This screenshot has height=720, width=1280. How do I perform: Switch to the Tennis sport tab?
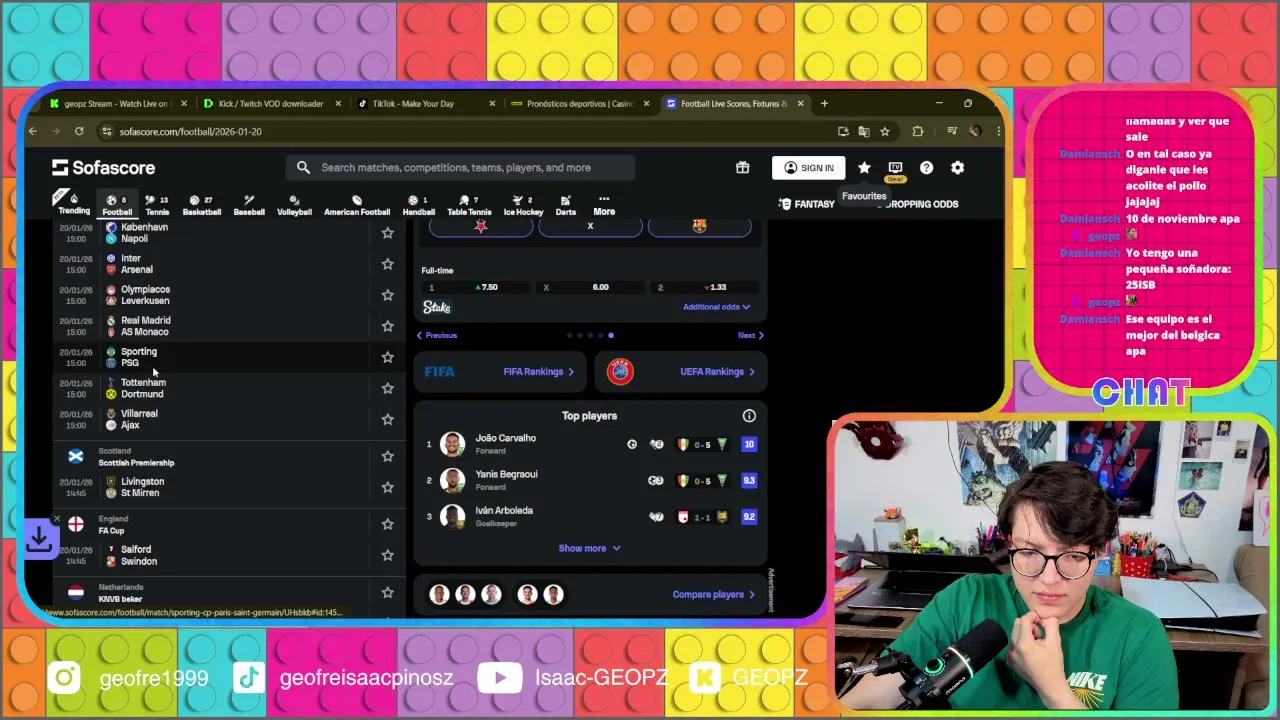pos(157,205)
